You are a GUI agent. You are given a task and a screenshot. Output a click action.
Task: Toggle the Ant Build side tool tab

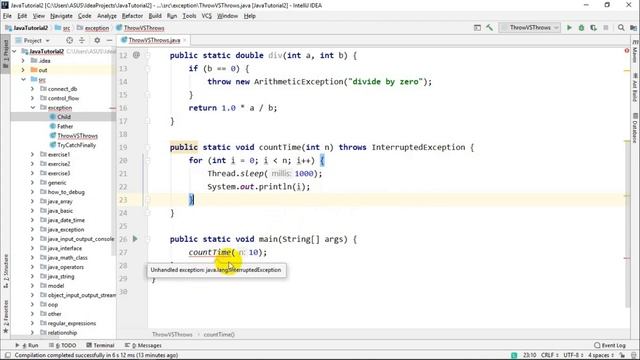point(635,87)
